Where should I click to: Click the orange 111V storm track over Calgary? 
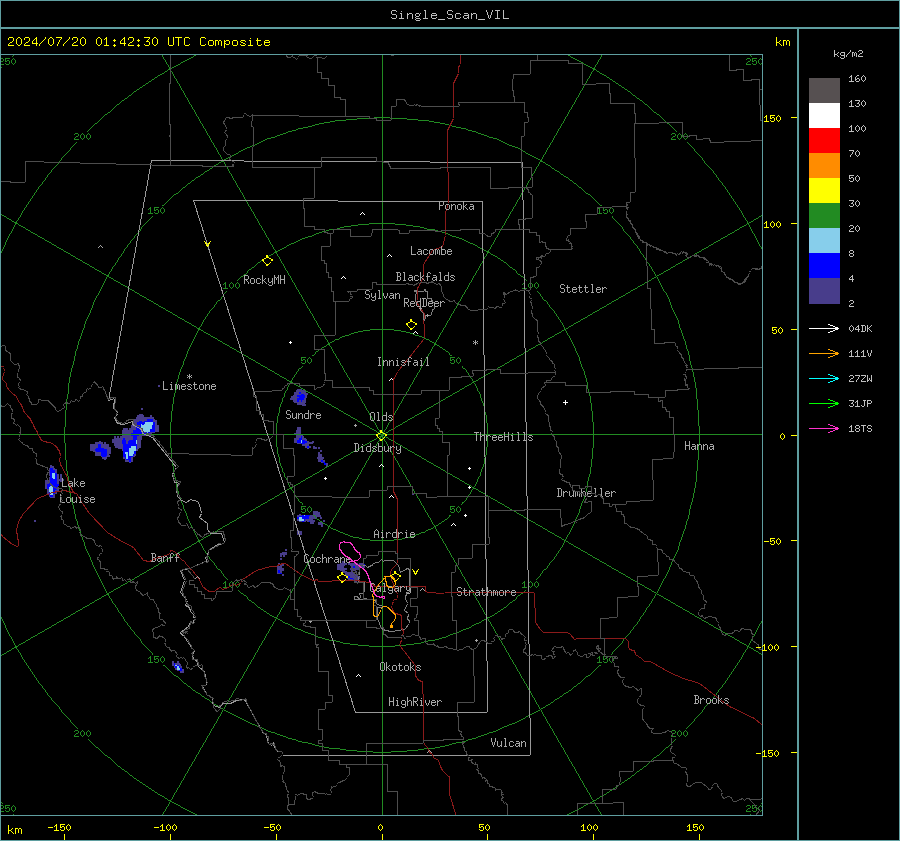point(386,600)
